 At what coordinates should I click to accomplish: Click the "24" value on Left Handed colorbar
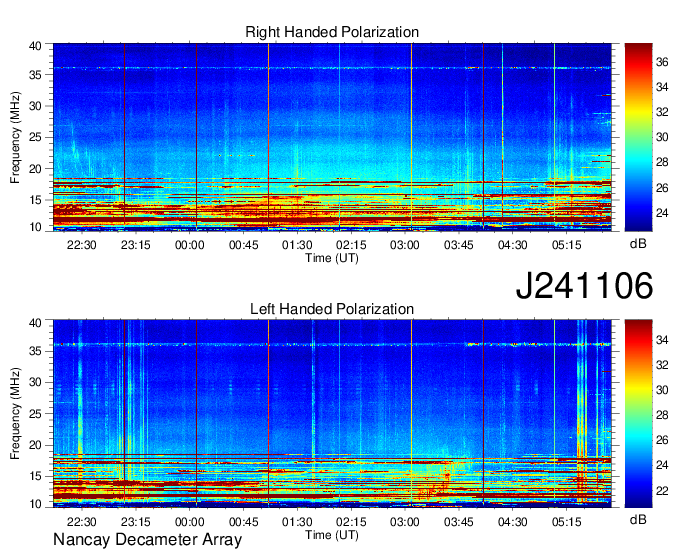point(662,465)
